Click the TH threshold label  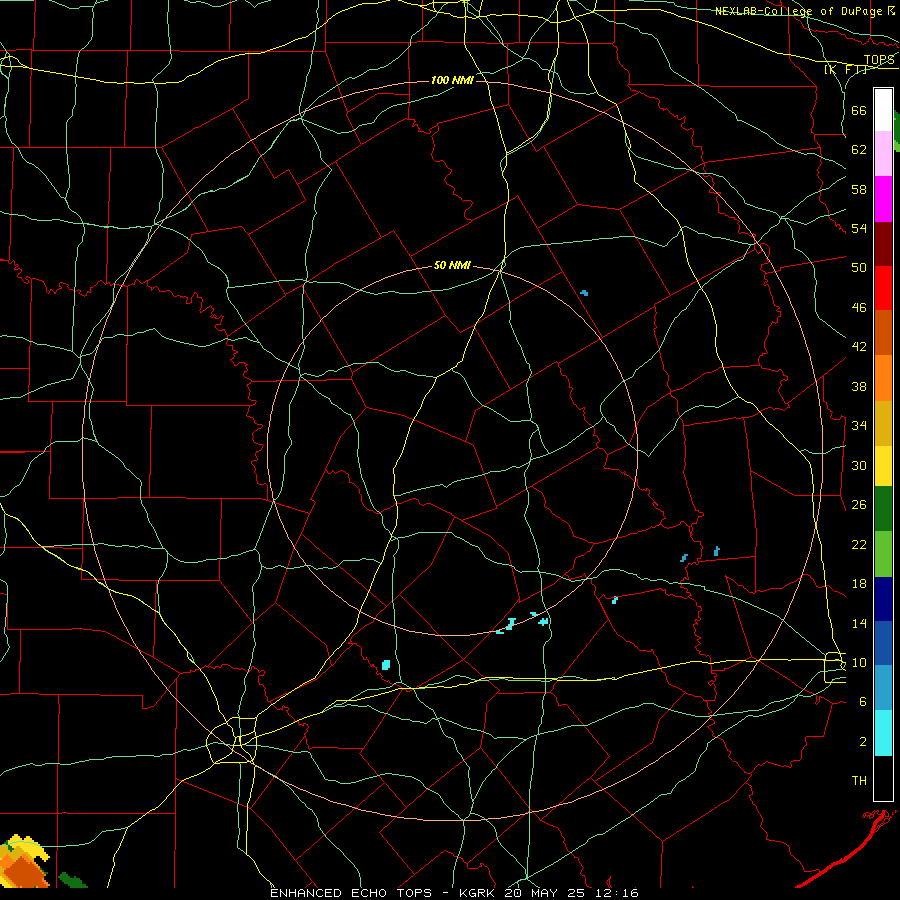tap(859, 781)
